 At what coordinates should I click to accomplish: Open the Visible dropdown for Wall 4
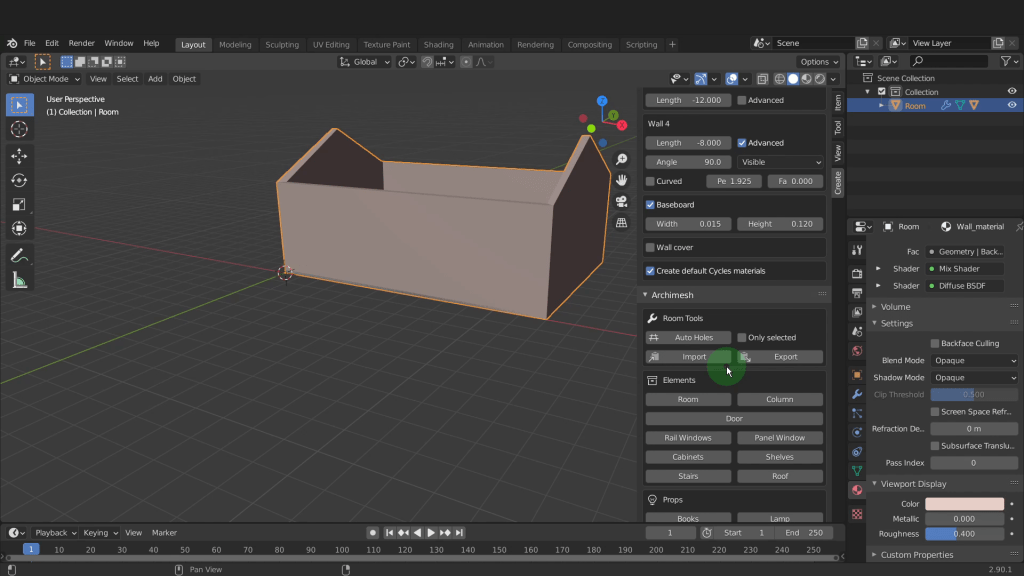(780, 162)
